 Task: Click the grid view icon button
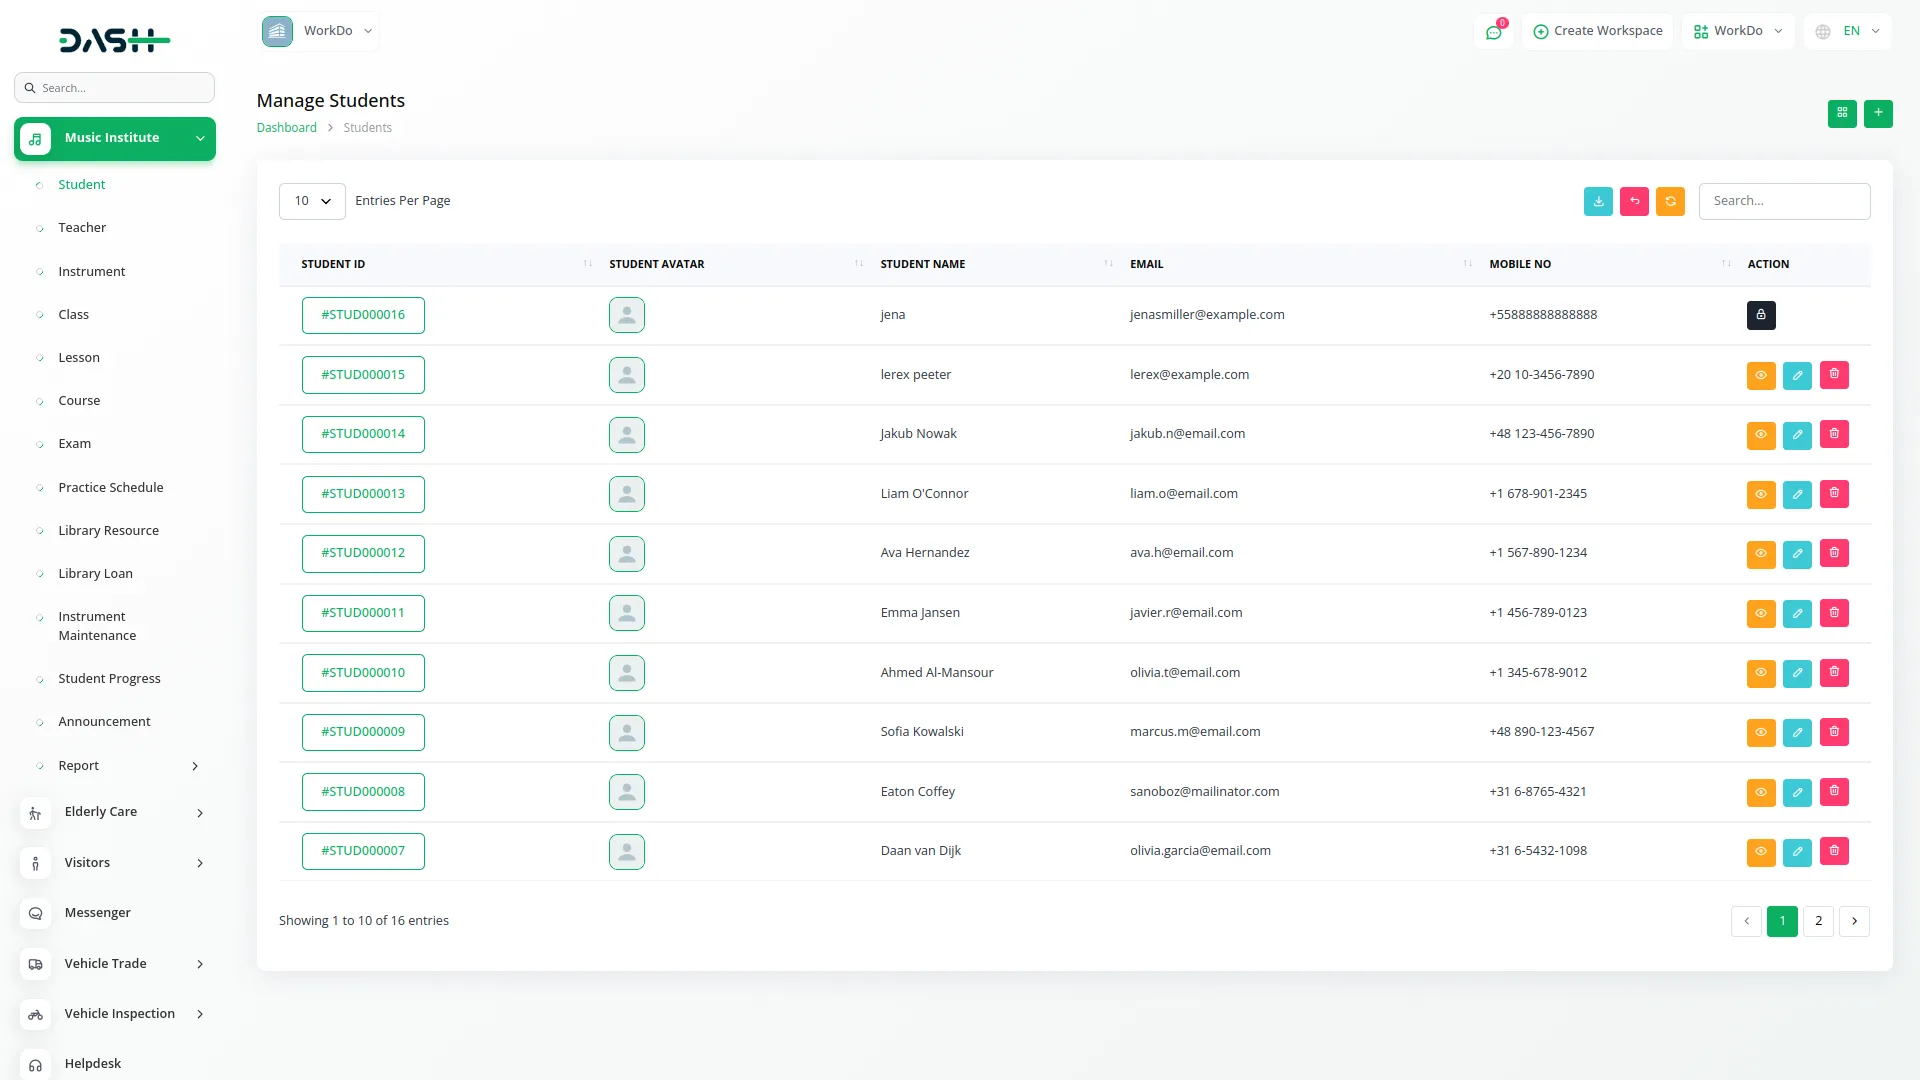point(1841,113)
